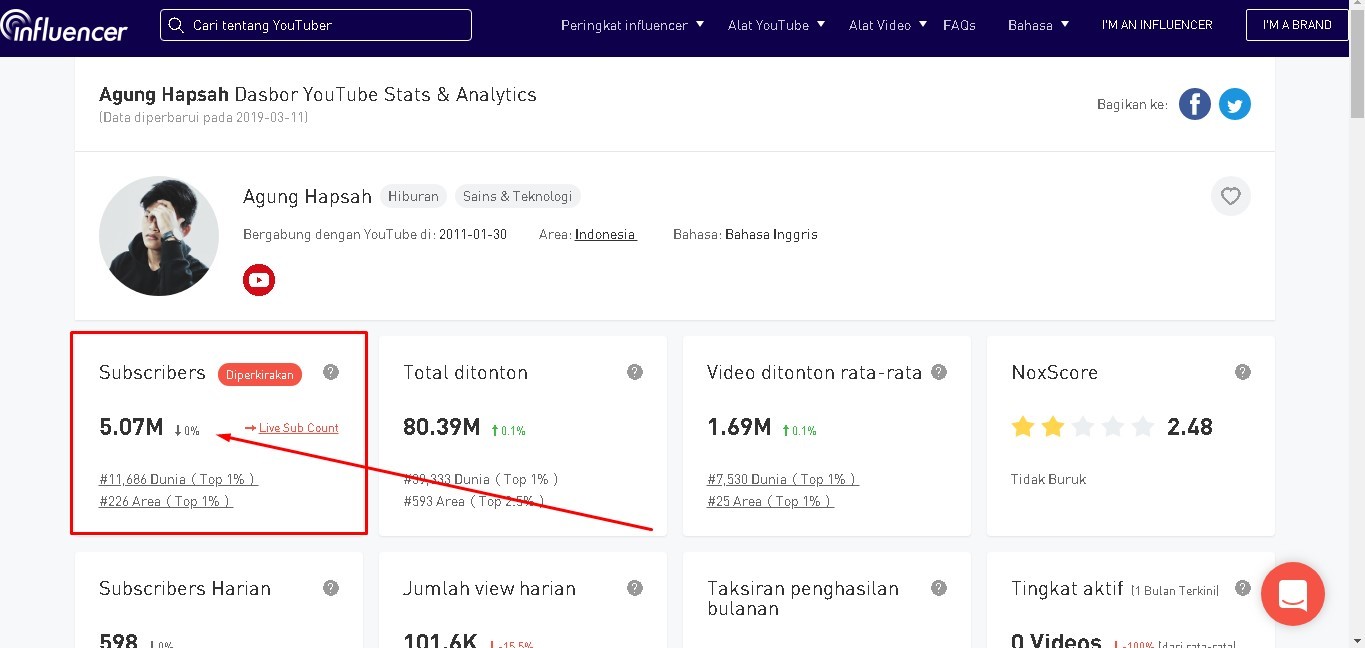The image size is (1365, 648).
Task: Click the 2011-01-30 join date
Action: (473, 234)
